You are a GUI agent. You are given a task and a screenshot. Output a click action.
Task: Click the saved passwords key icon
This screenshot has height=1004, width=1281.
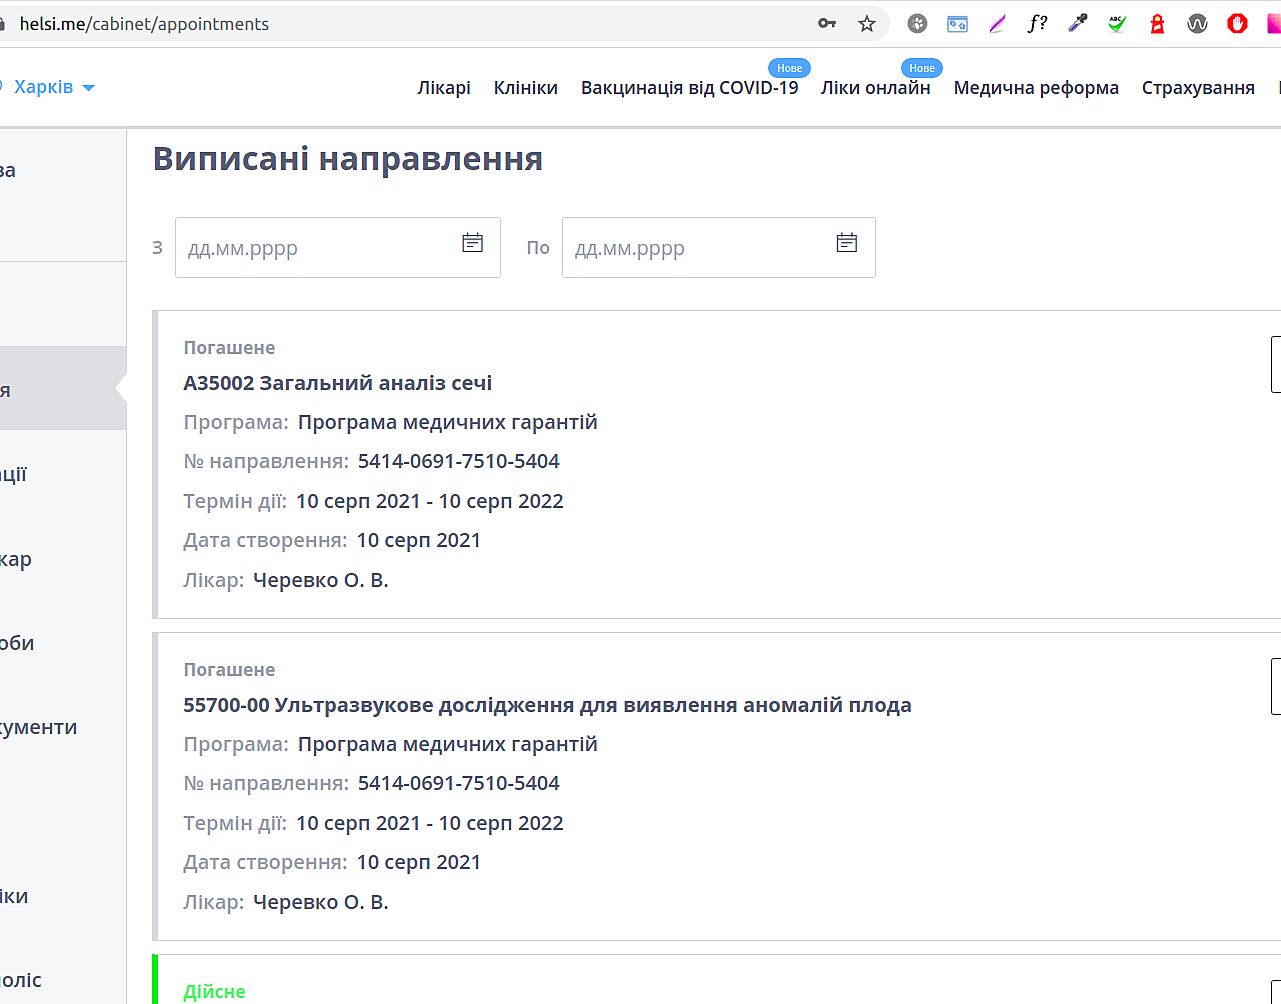pyautogui.click(x=827, y=24)
